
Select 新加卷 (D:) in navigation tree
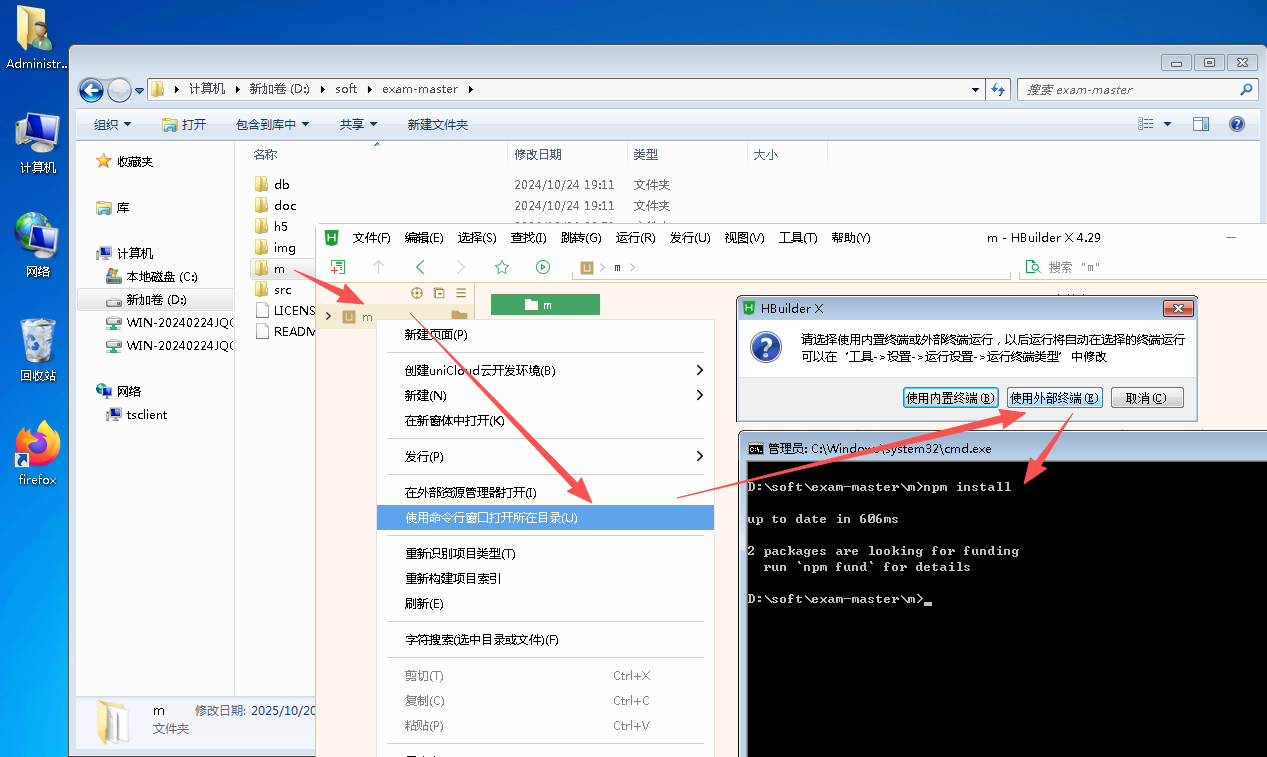pos(156,300)
